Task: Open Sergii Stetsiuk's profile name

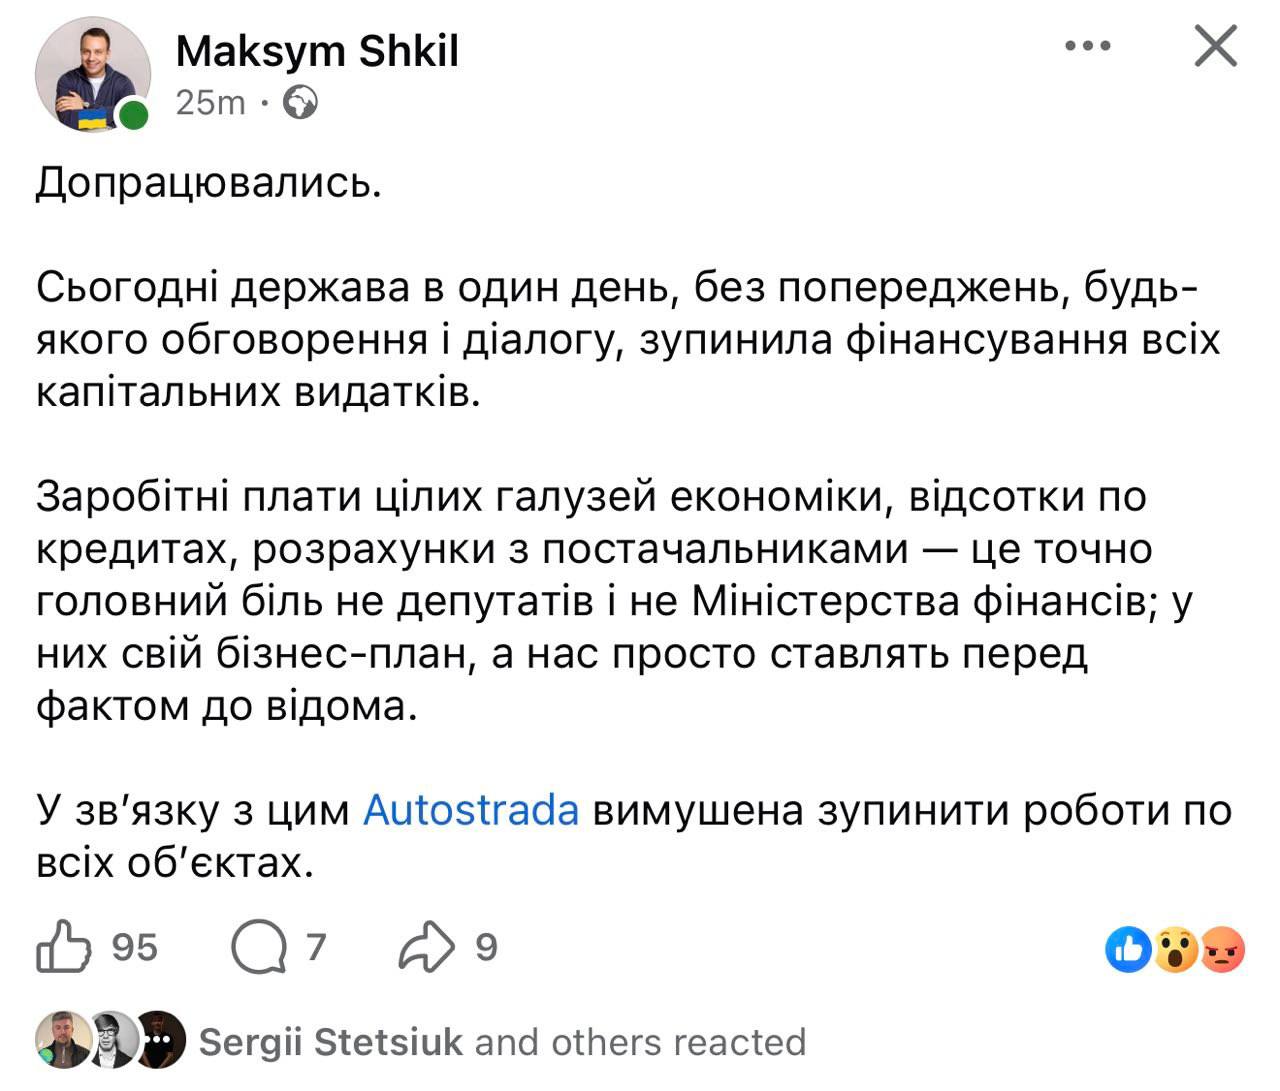Action: coord(331,1042)
